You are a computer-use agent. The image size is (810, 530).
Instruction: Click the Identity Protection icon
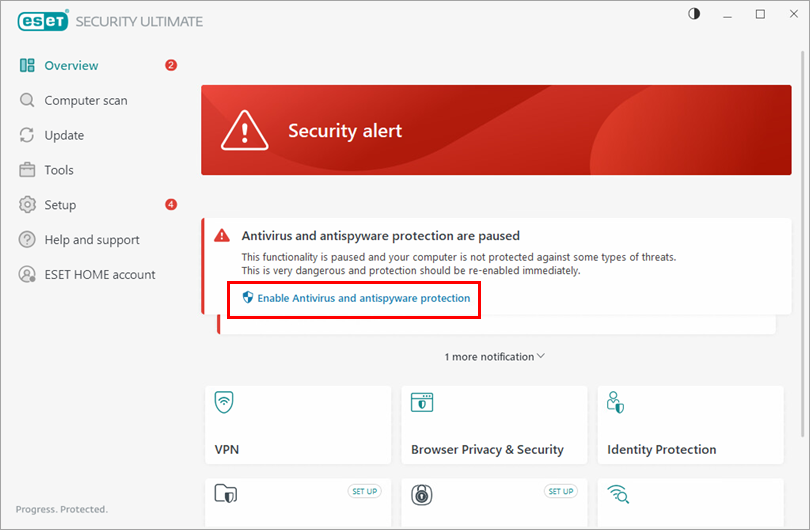[x=616, y=402]
